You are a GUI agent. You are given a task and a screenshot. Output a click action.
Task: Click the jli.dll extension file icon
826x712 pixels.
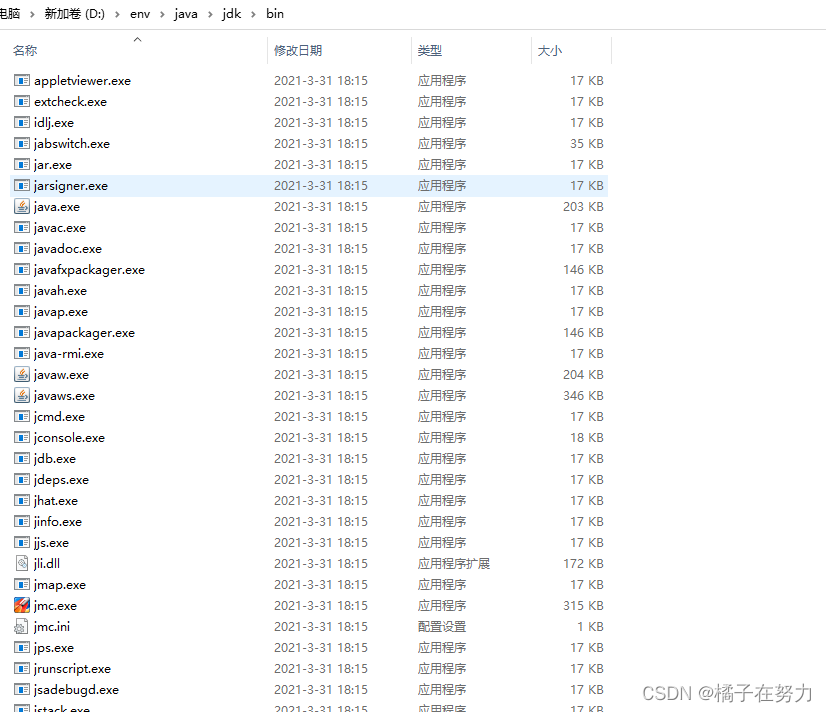tap(23, 563)
